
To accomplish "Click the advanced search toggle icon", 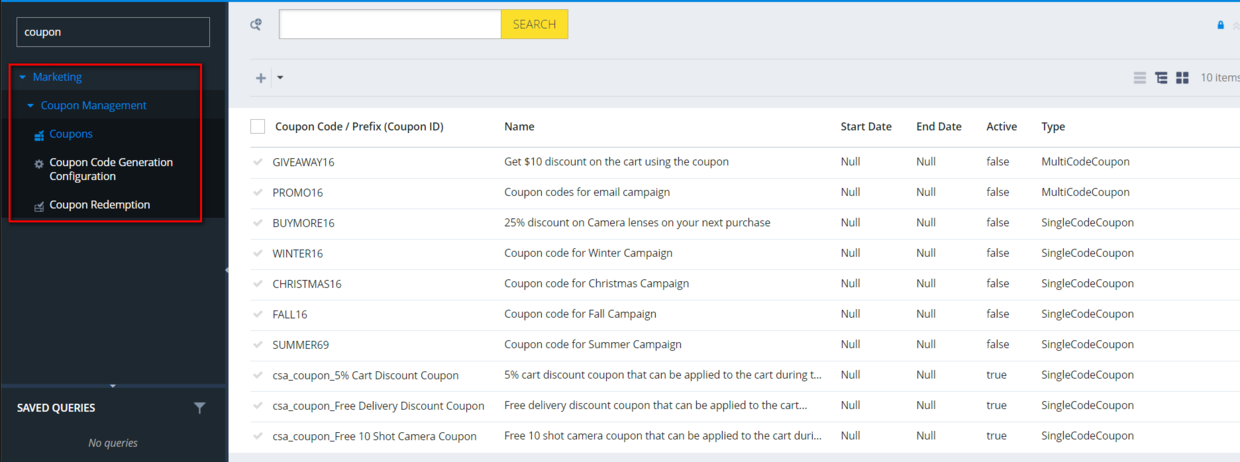I will 256,25.
